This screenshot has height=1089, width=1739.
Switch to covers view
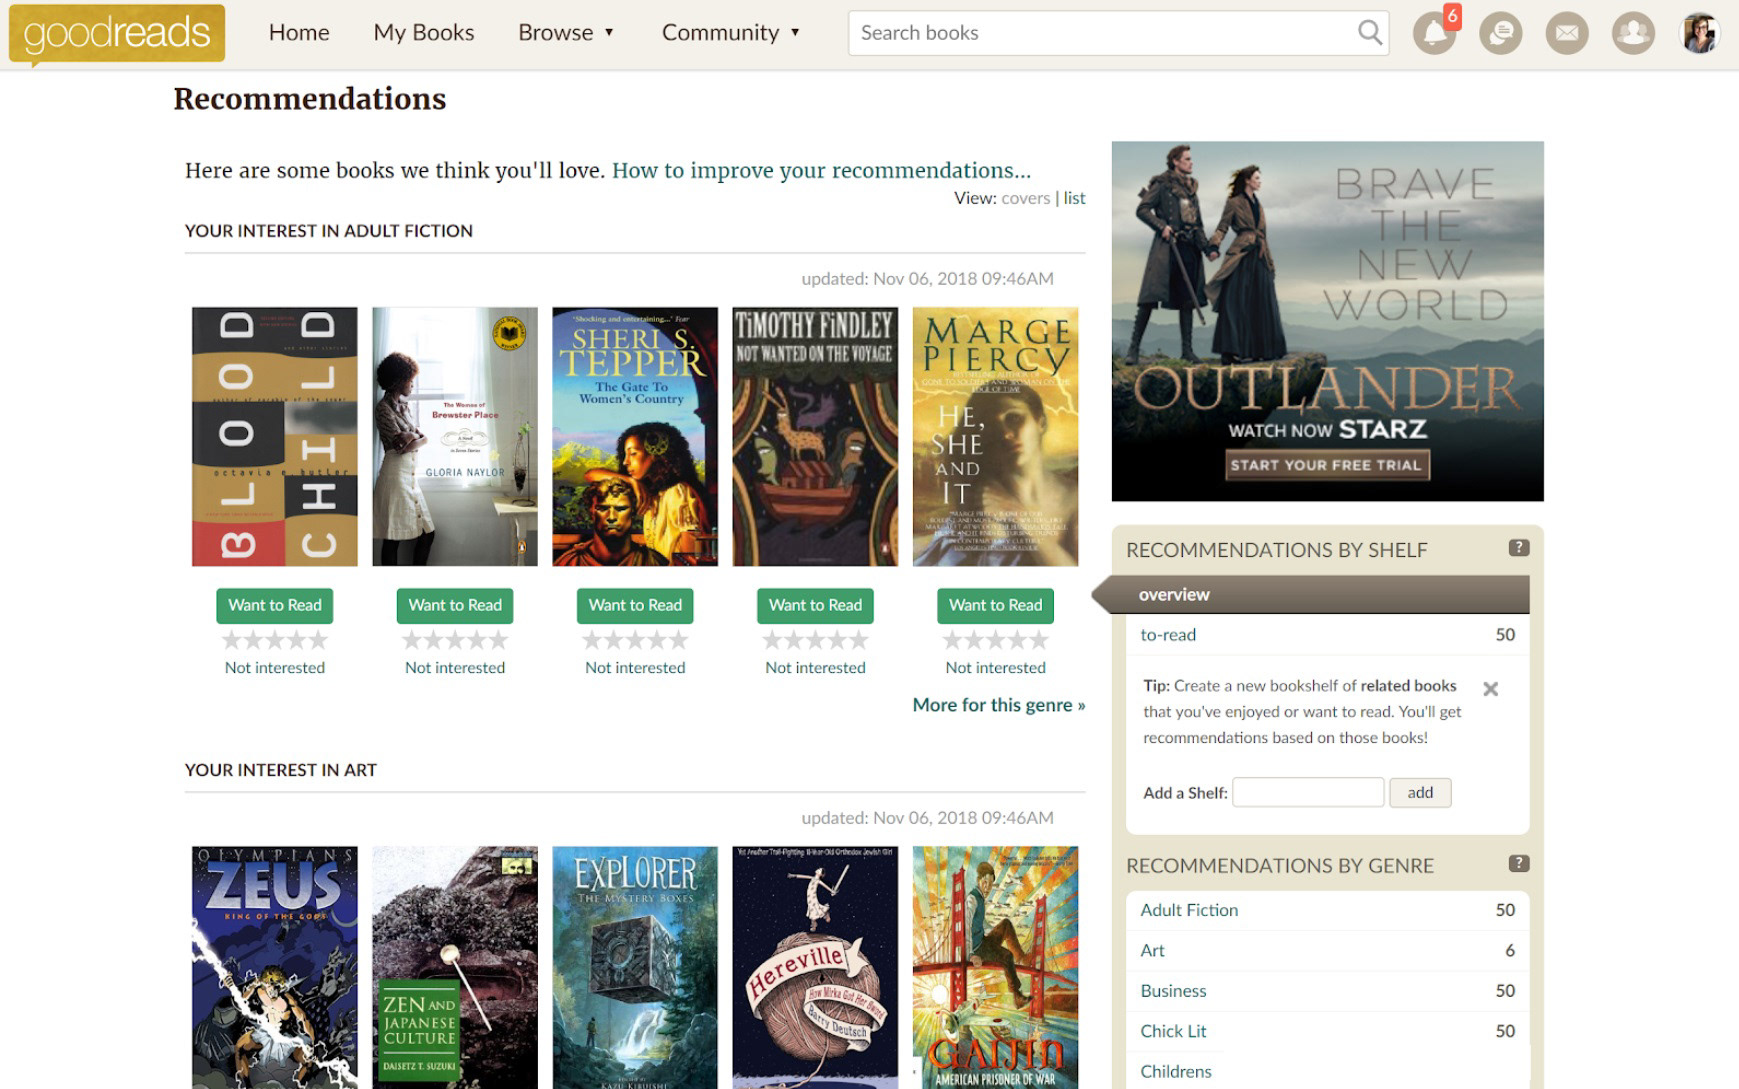point(1026,198)
